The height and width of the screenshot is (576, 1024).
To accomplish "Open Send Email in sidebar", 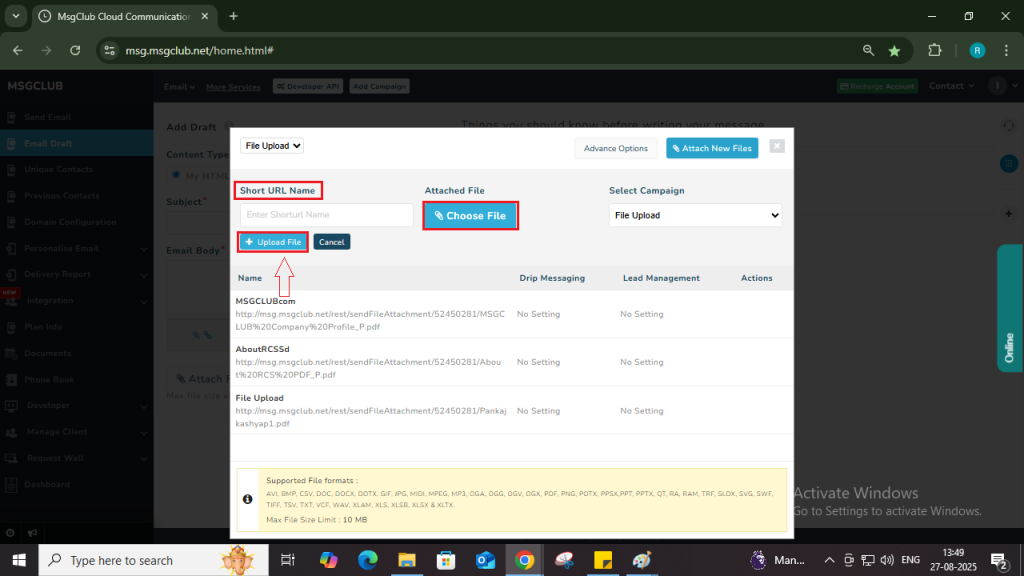I will [48, 117].
